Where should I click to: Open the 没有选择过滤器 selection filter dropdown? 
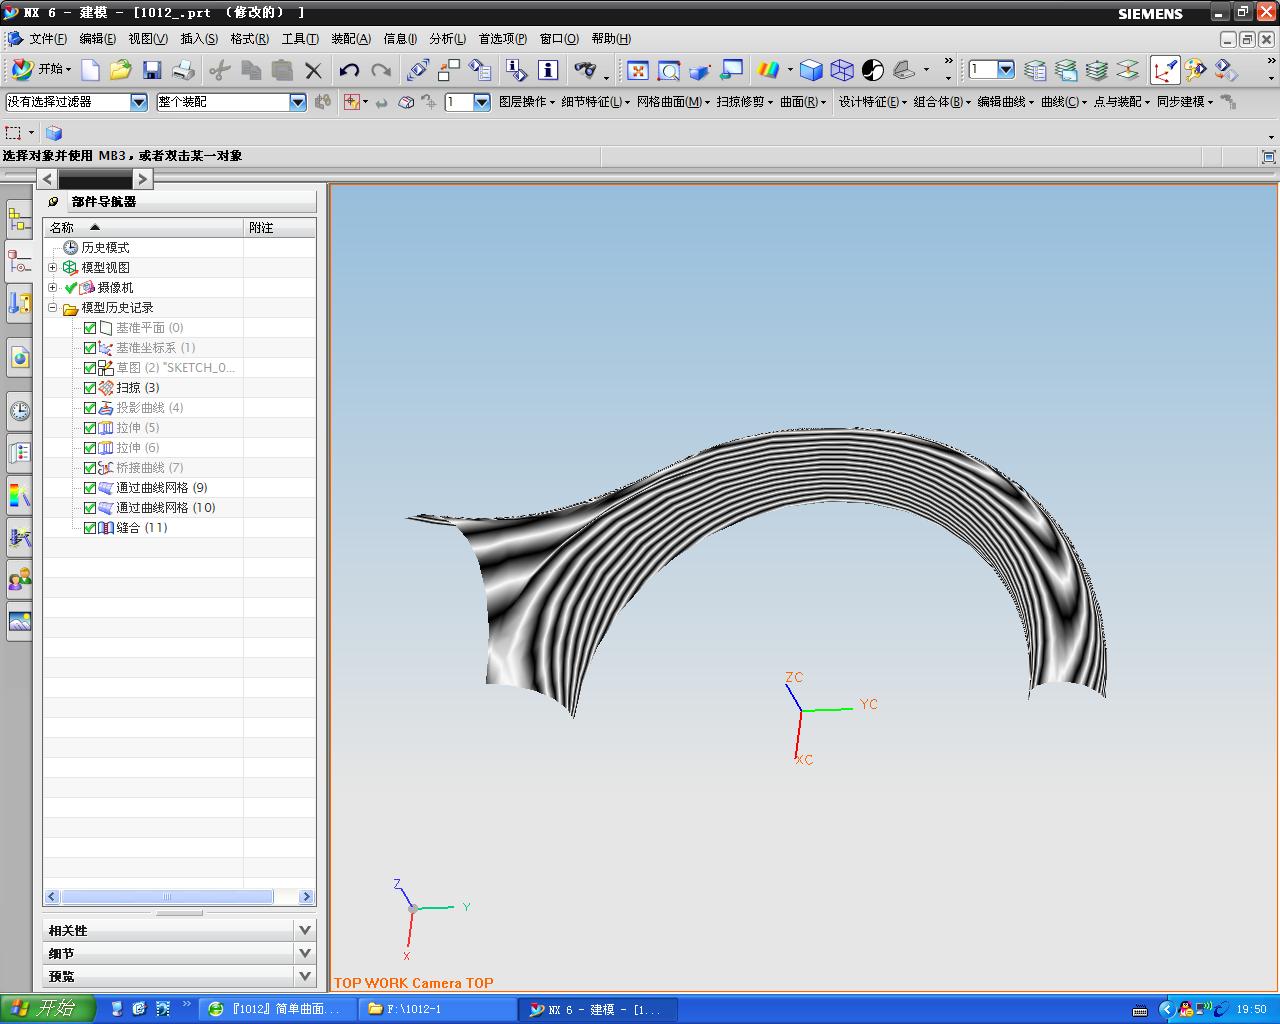click(x=139, y=102)
